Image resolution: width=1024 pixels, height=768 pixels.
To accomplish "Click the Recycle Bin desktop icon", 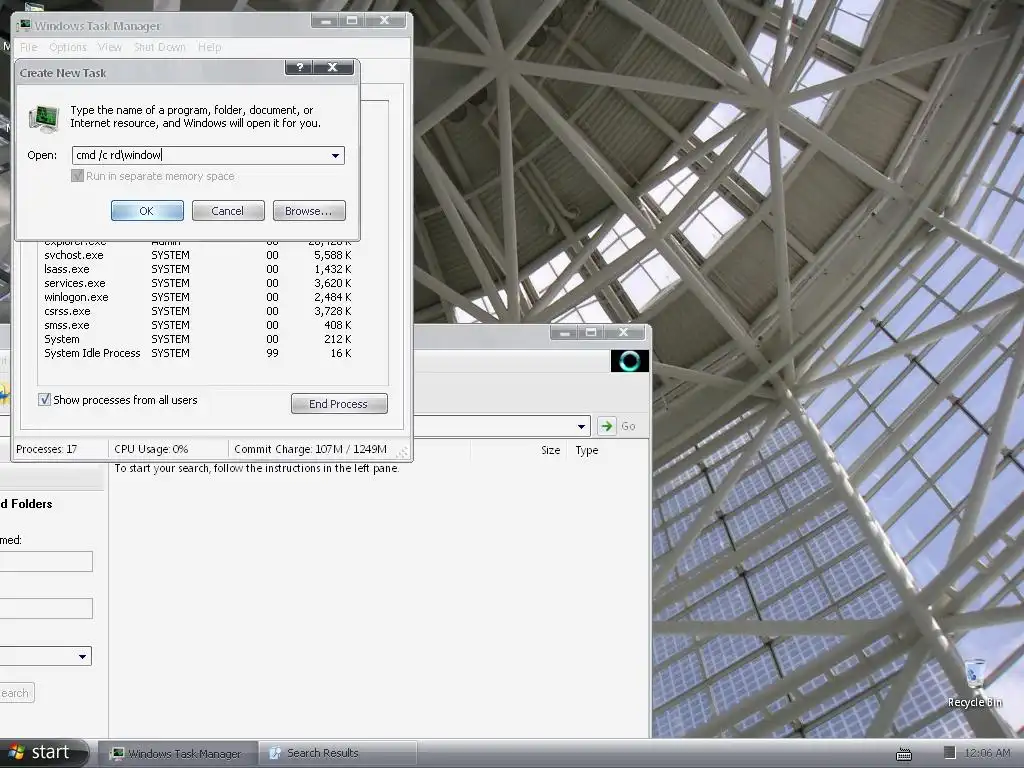I will [974, 684].
